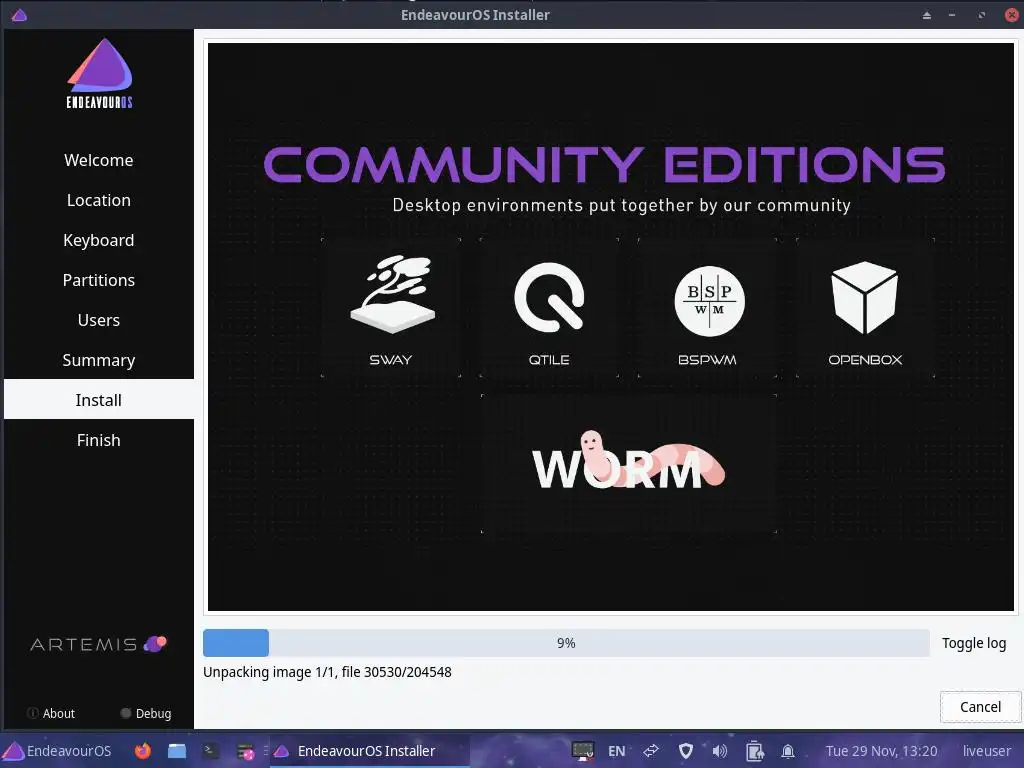
Task: Select the Welcome step in sidebar
Action: tap(99, 160)
